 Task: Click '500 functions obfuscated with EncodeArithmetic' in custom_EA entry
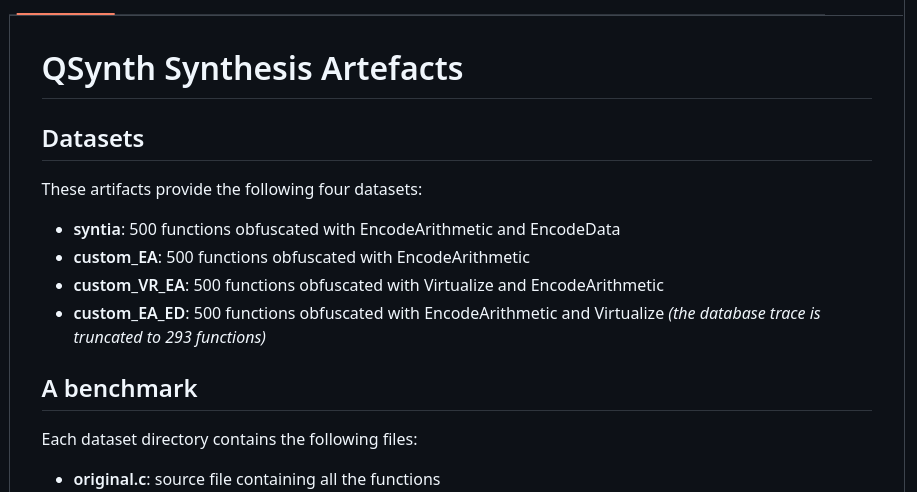[348, 257]
